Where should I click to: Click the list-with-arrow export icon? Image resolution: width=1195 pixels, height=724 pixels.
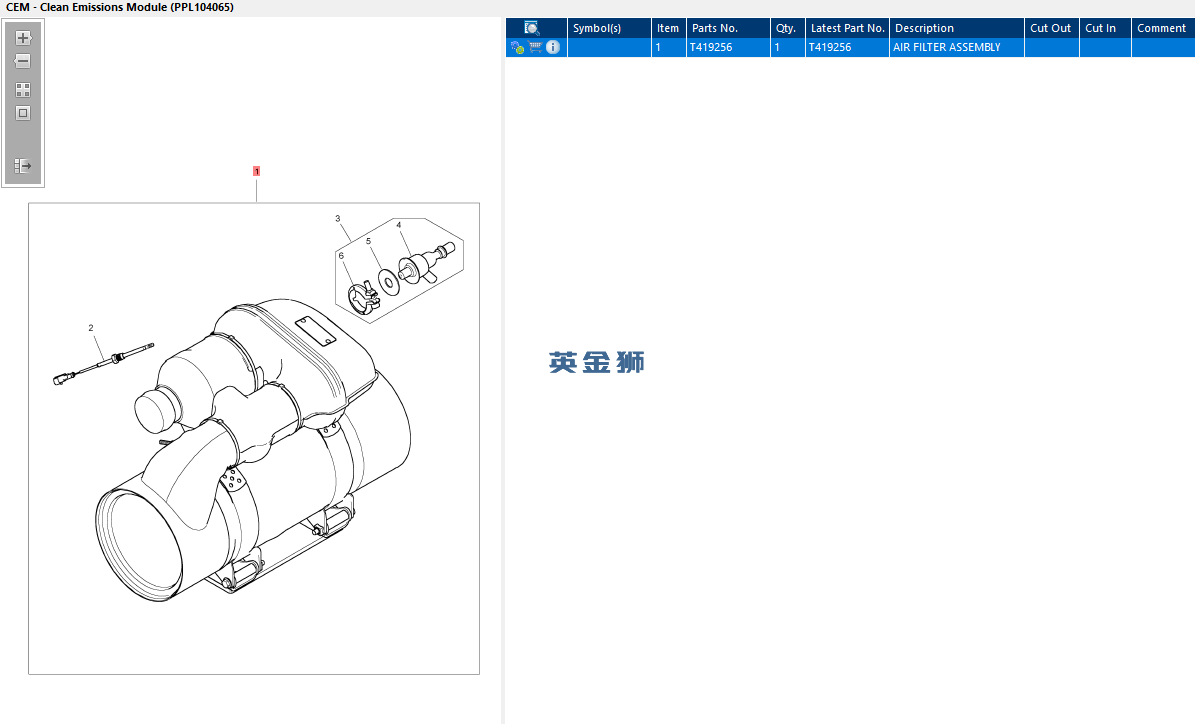click(23, 165)
